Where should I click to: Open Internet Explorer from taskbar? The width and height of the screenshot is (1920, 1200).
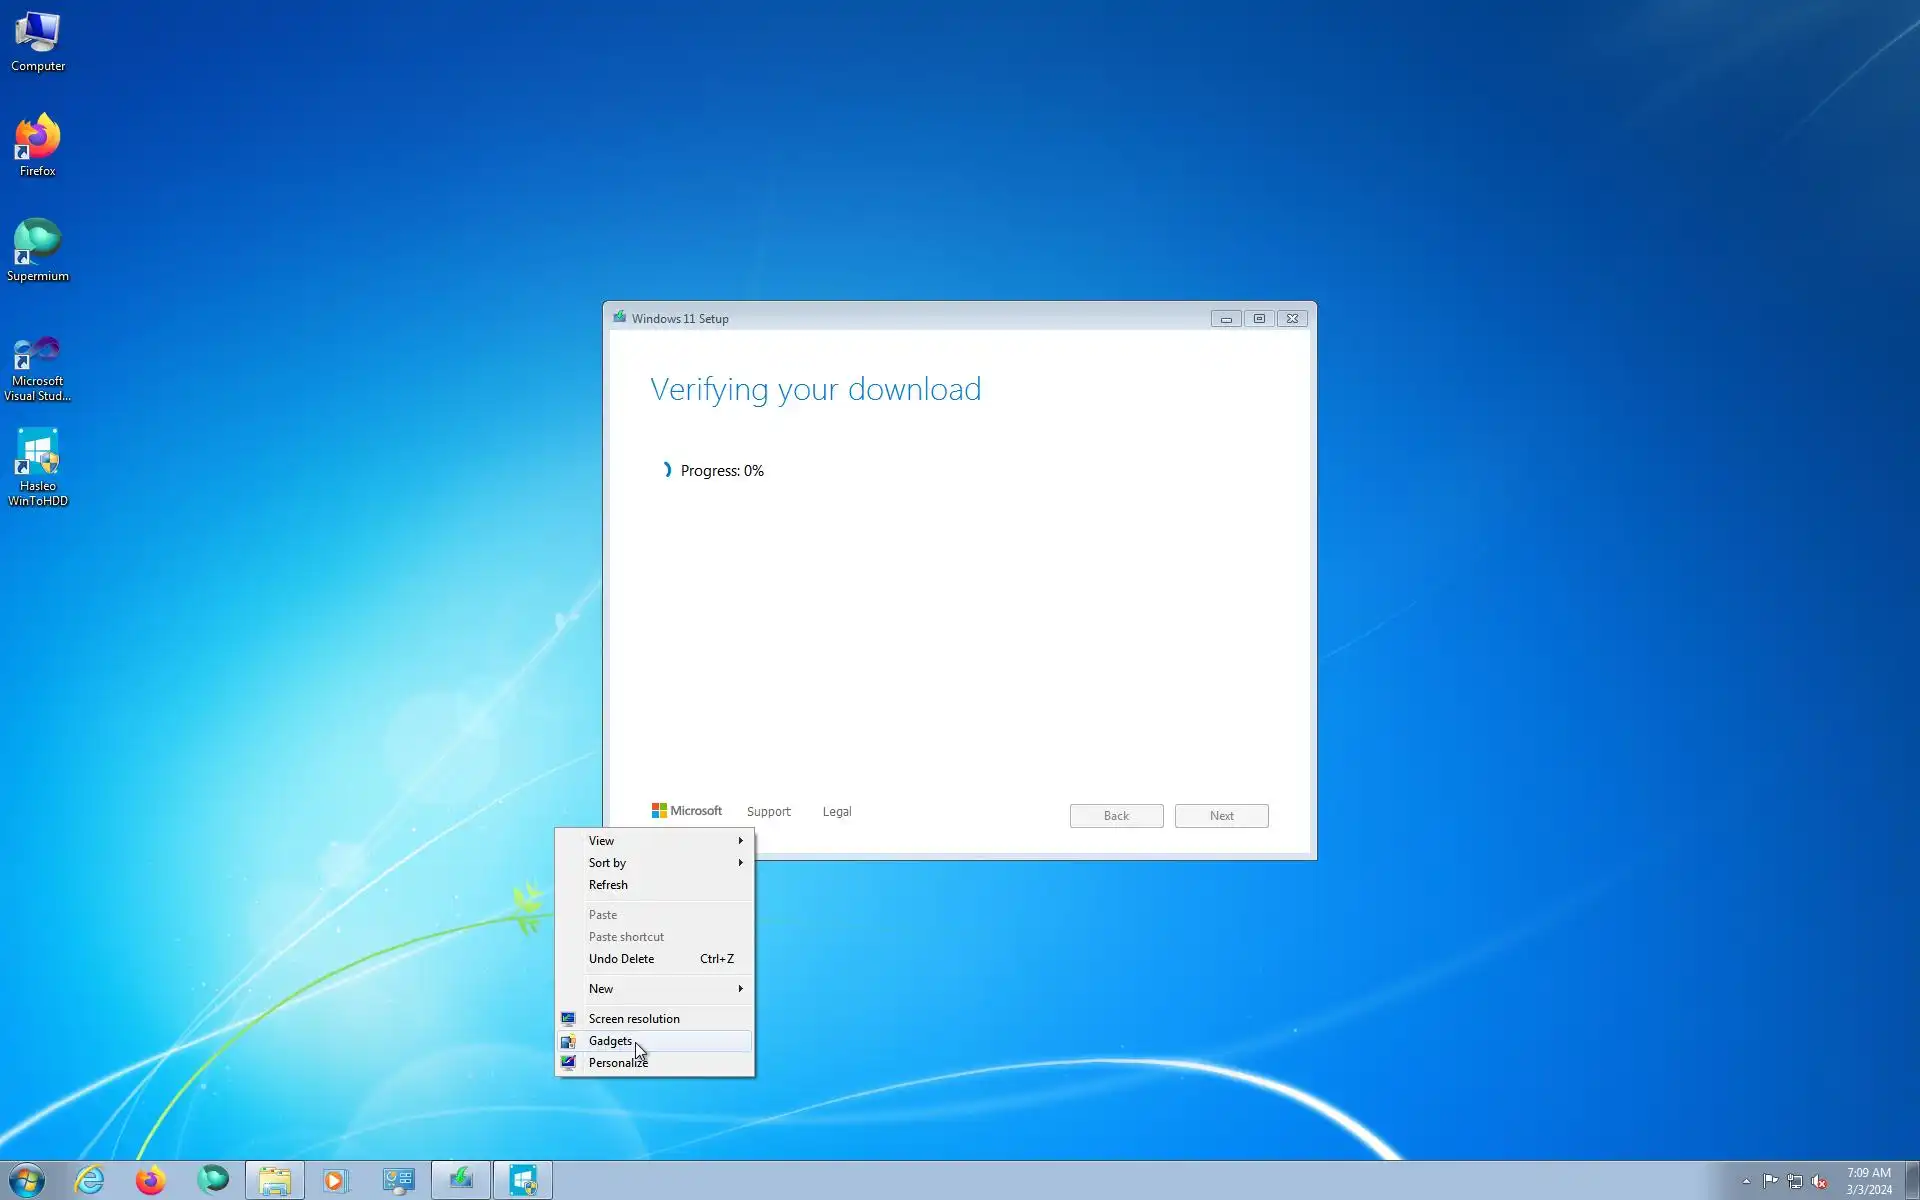pos(90,1180)
